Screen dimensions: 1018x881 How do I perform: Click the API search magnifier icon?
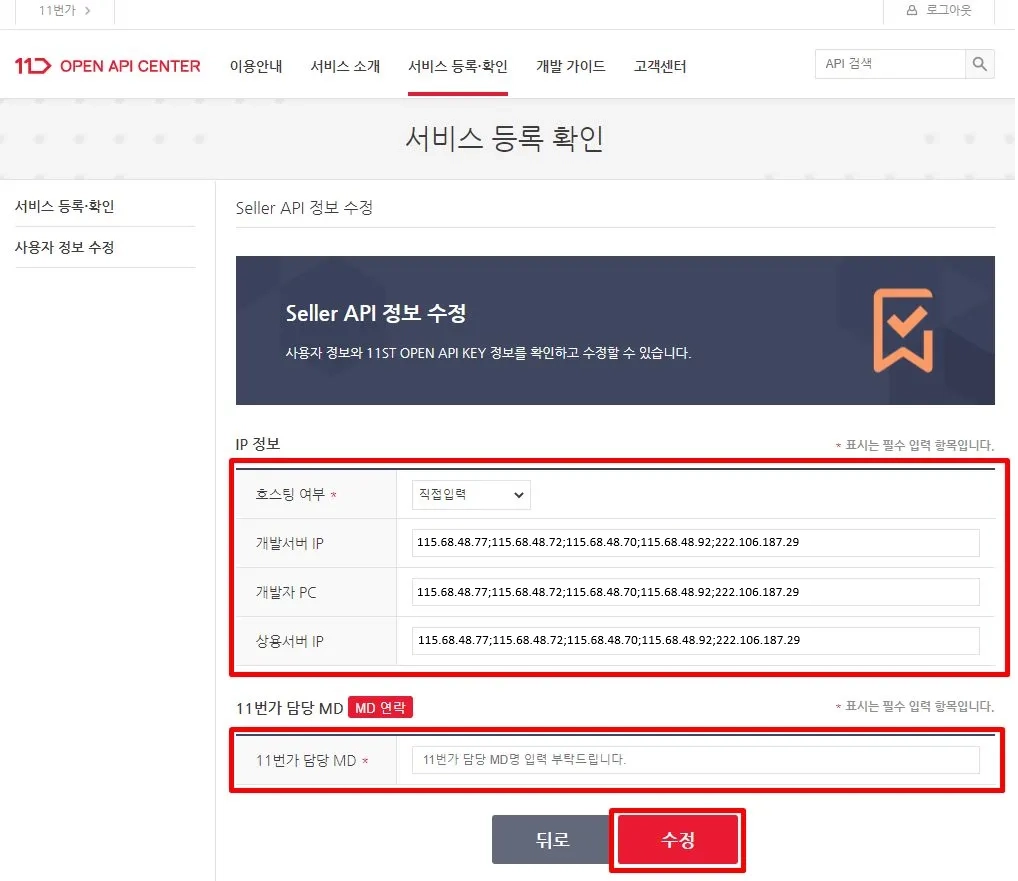(x=980, y=64)
